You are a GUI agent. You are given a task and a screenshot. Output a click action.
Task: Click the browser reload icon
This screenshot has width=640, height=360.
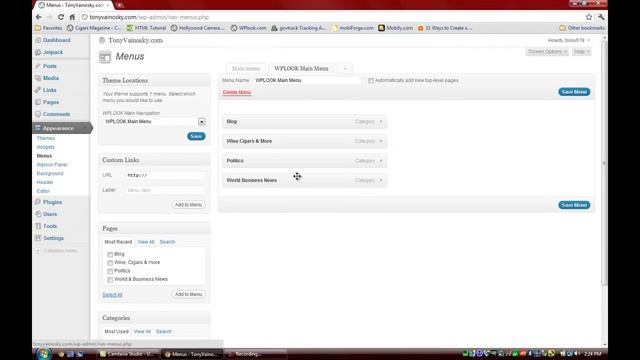(61, 17)
